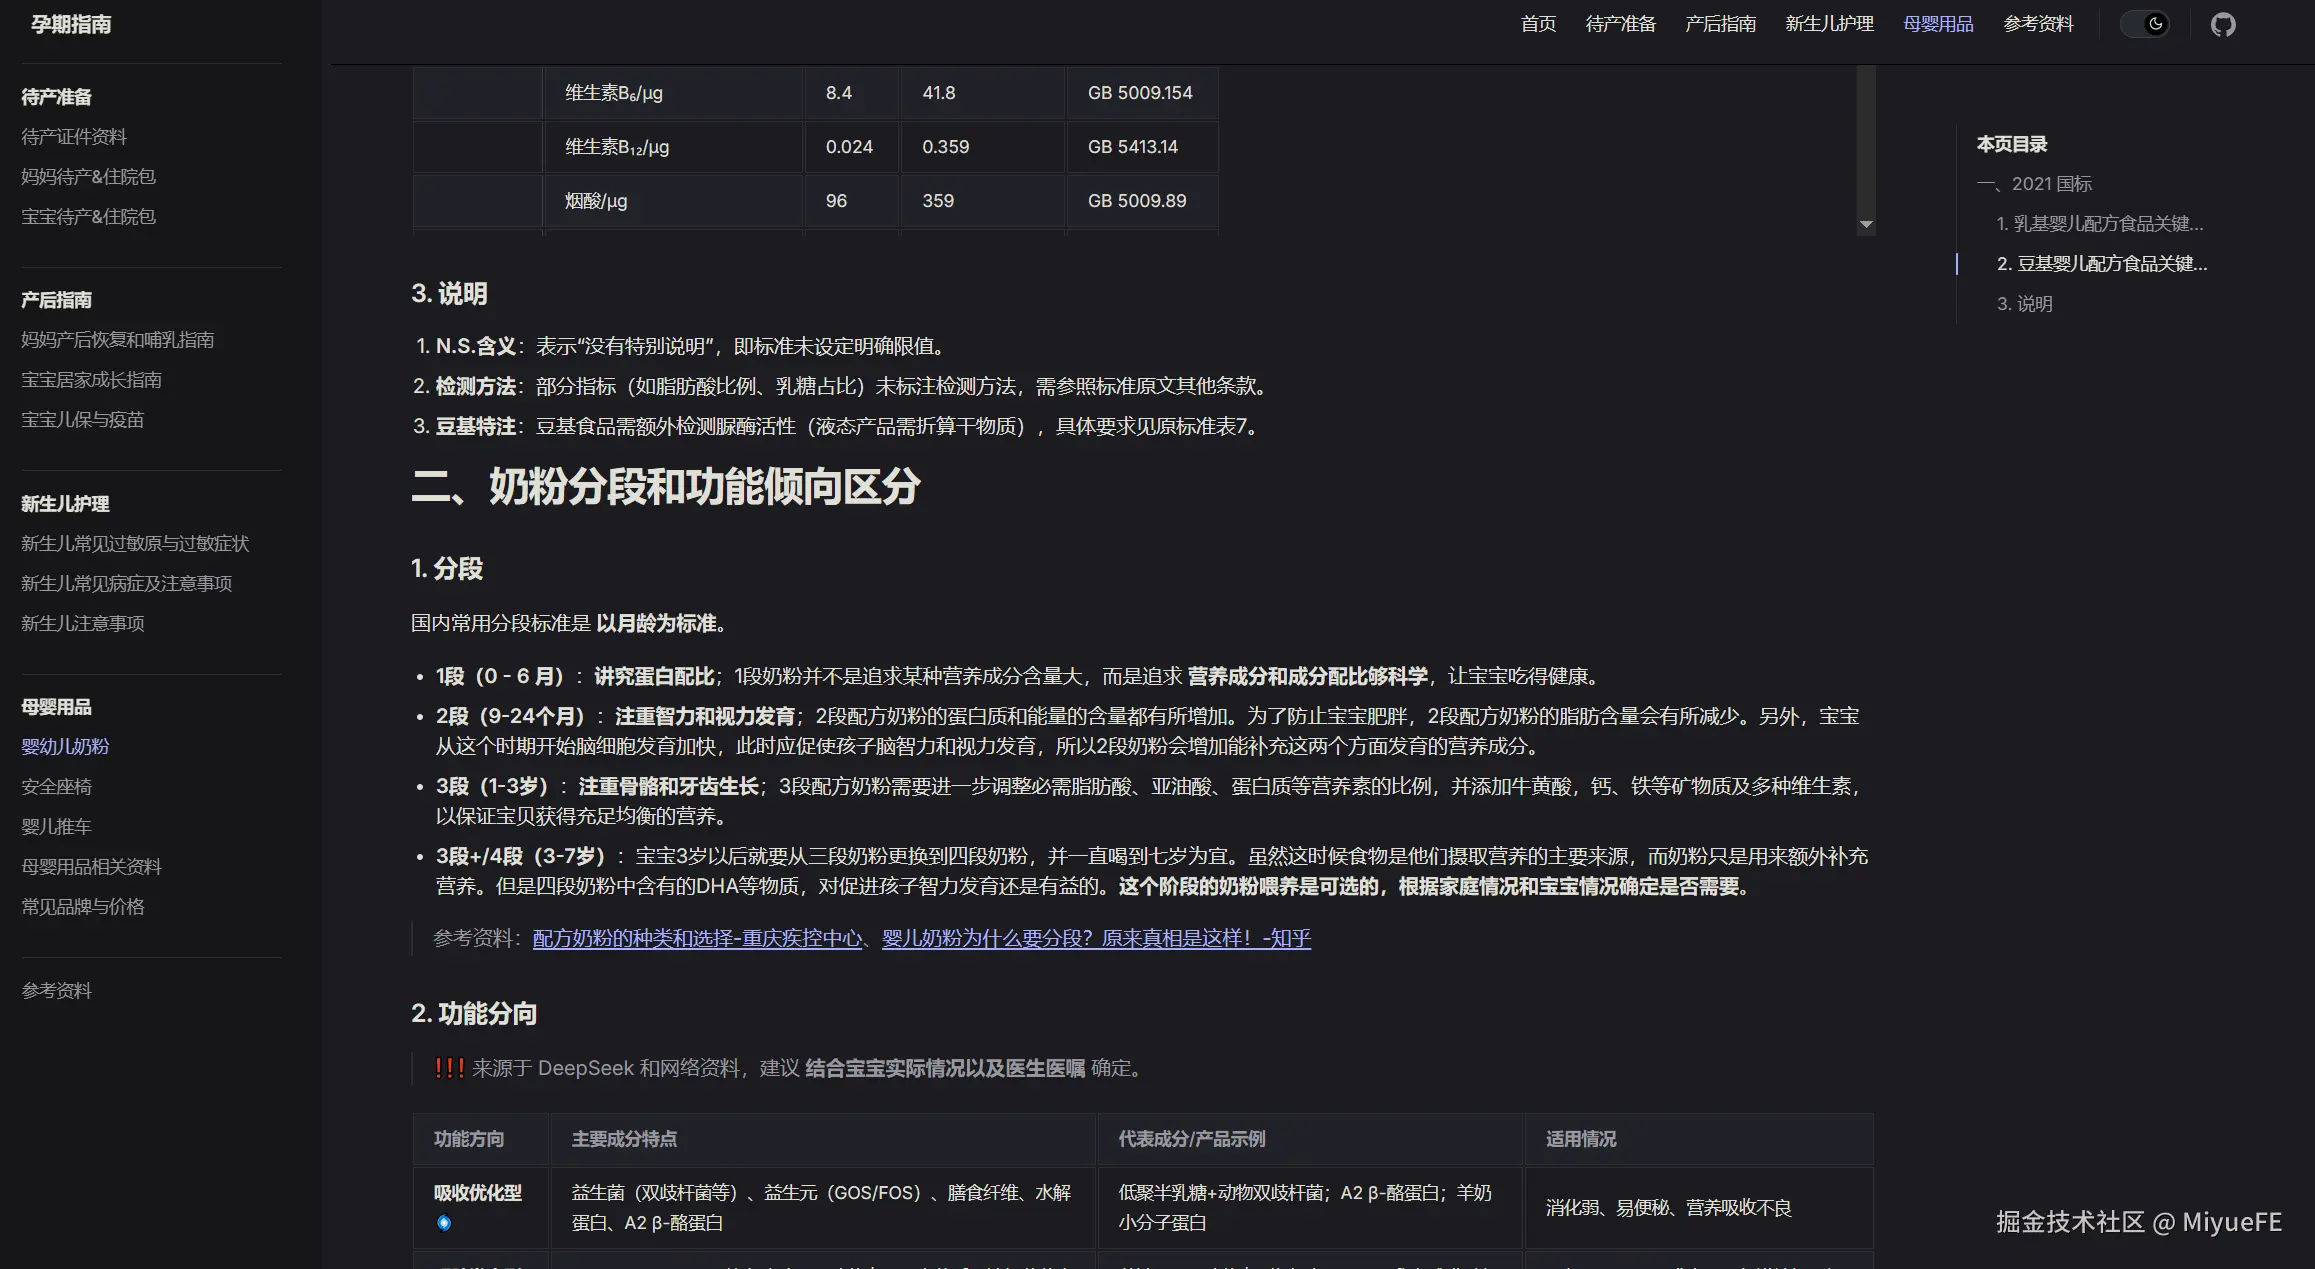Open 产后指南 from the navigation bar

coord(1720,23)
